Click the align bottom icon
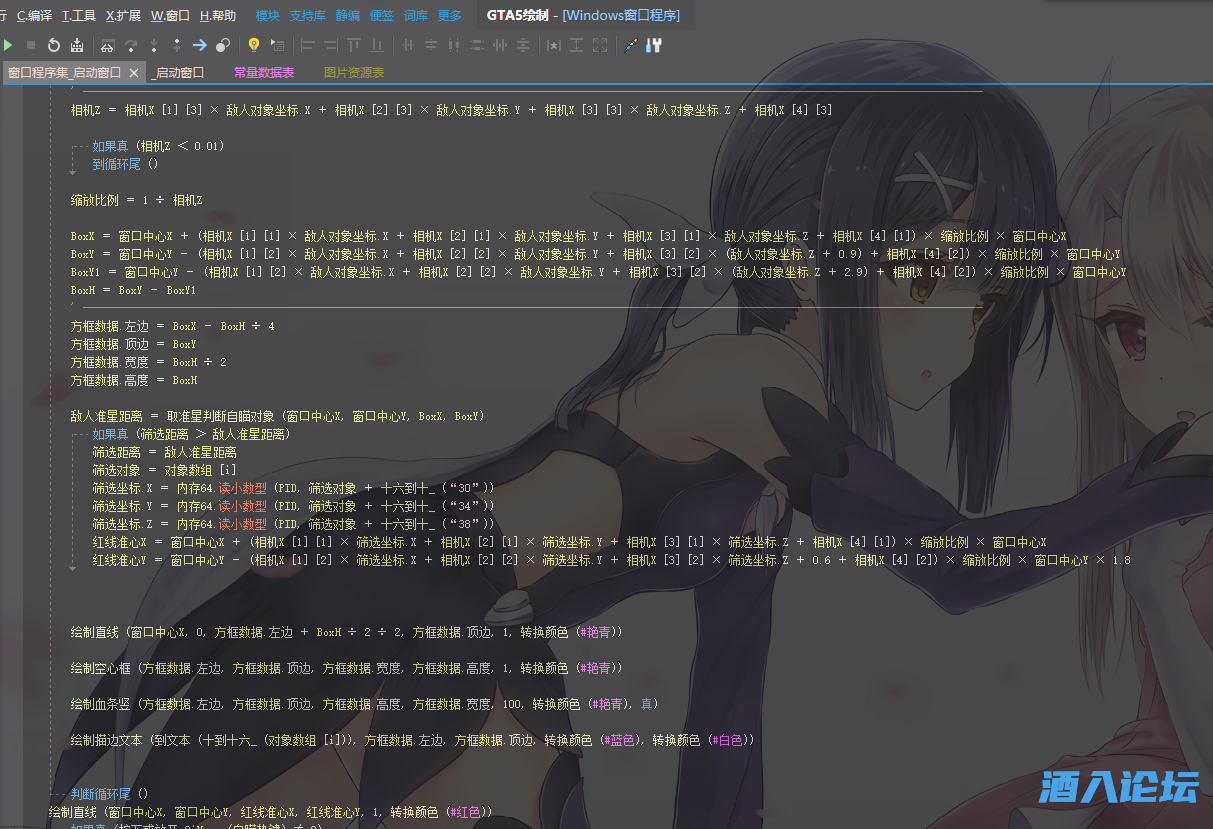 376,45
